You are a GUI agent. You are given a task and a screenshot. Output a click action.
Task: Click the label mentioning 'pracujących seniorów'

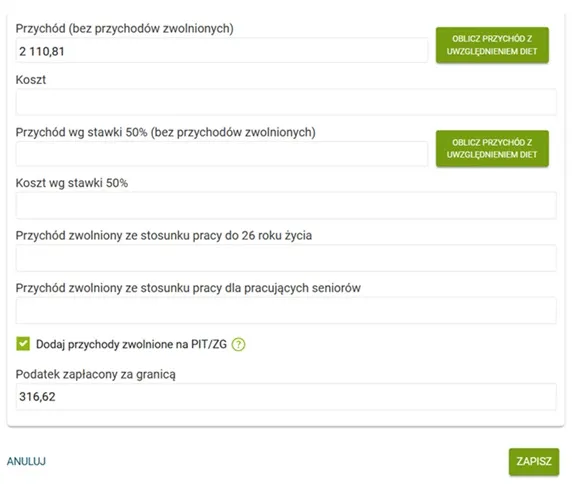[x=188, y=288]
